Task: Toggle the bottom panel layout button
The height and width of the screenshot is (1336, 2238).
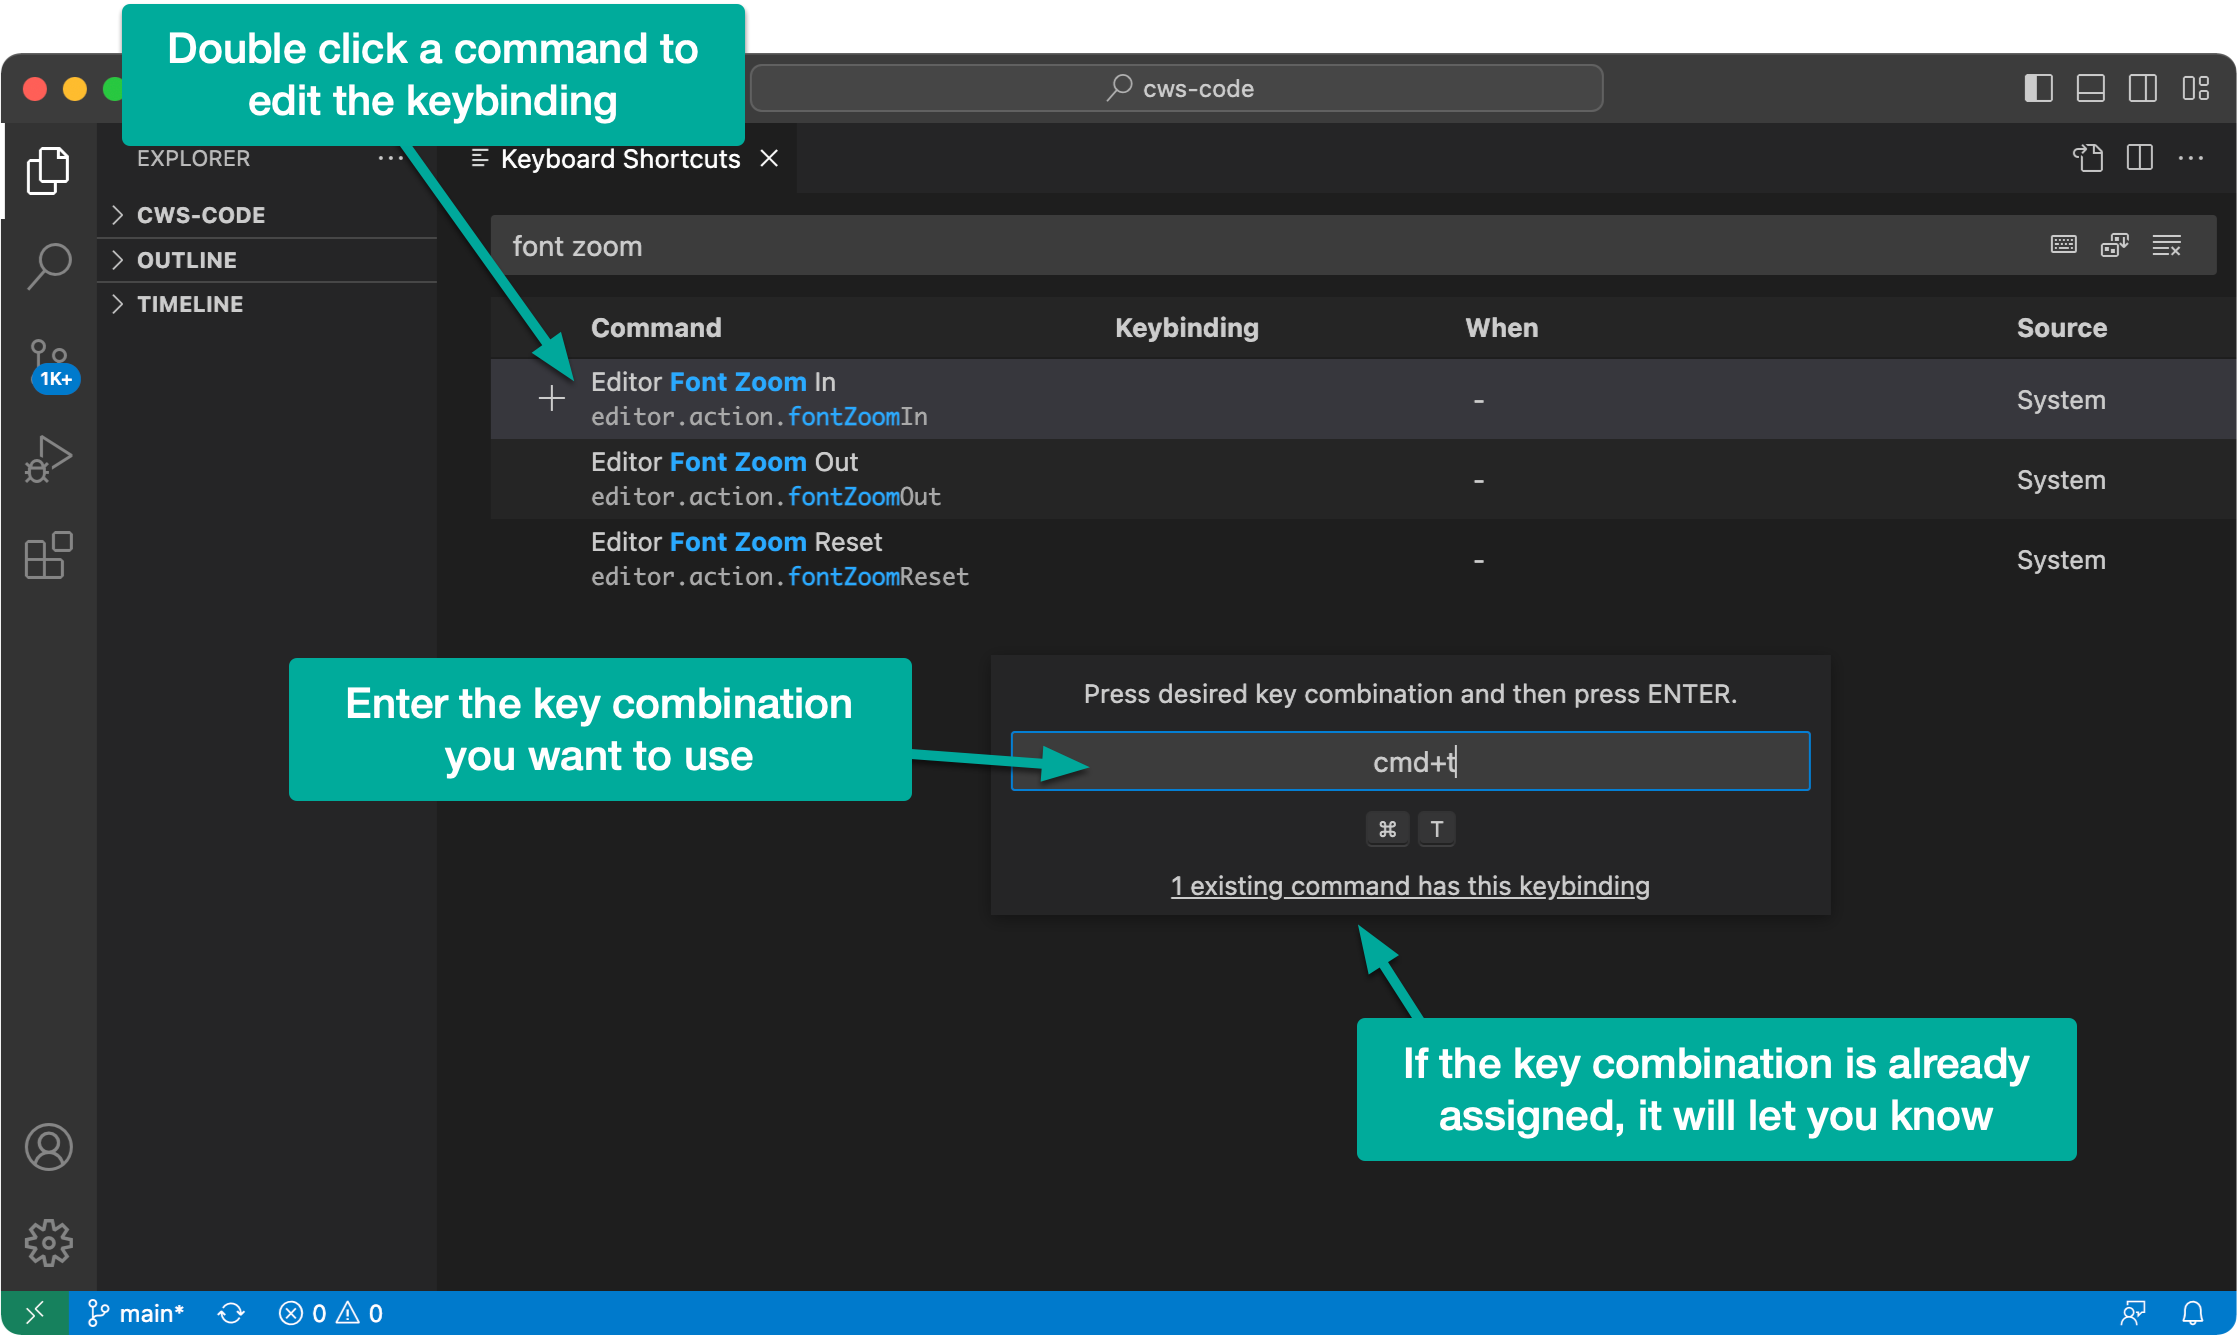Action: coord(2090,89)
